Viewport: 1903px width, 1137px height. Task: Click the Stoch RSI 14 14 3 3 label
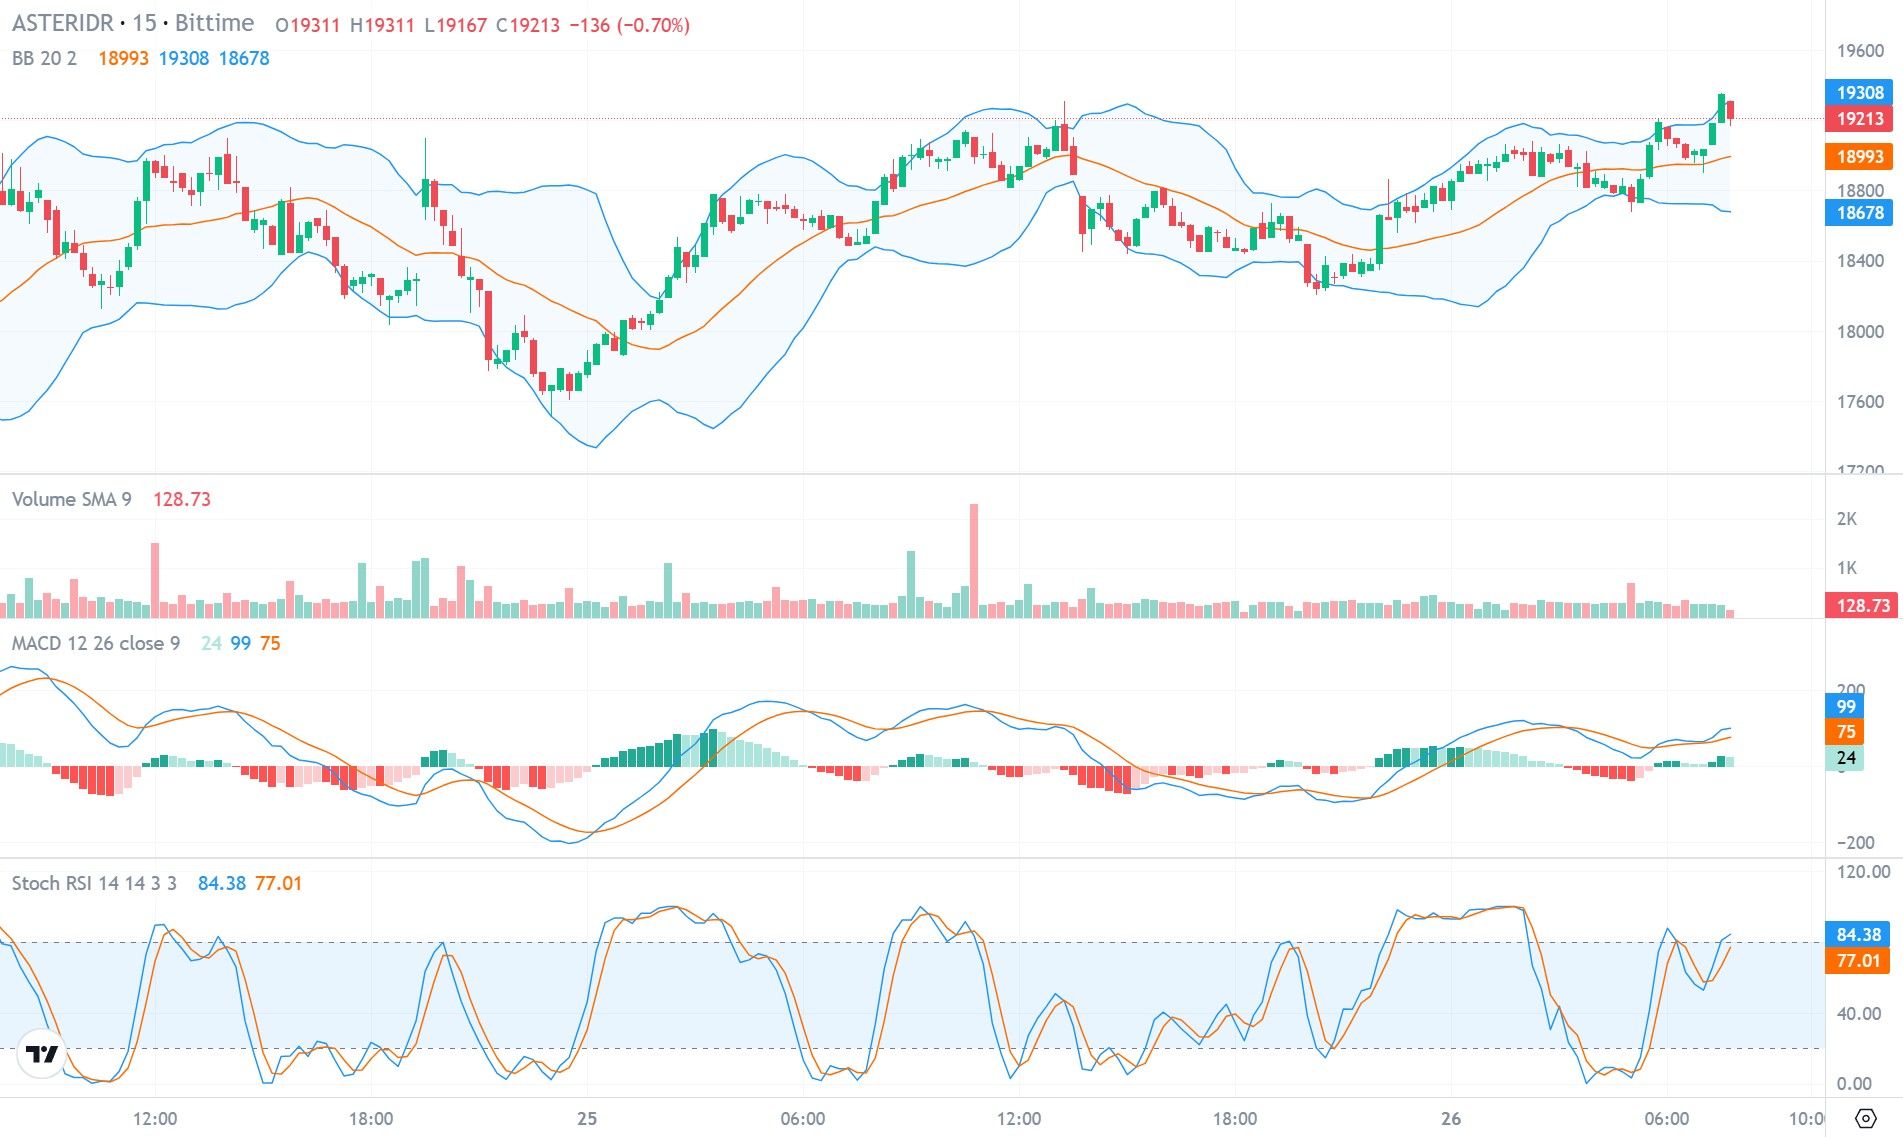pos(97,883)
